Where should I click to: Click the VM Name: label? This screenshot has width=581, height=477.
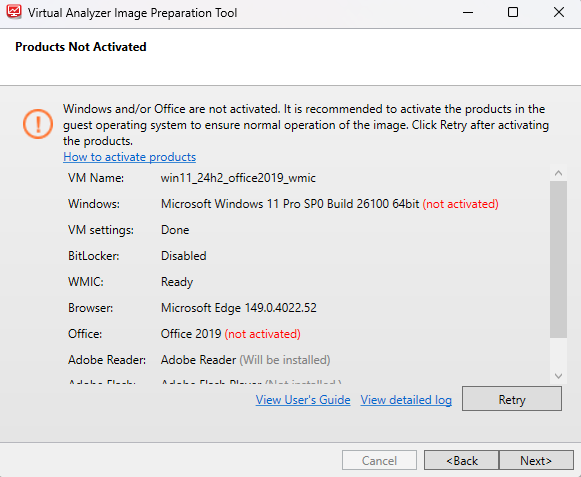click(x=96, y=178)
